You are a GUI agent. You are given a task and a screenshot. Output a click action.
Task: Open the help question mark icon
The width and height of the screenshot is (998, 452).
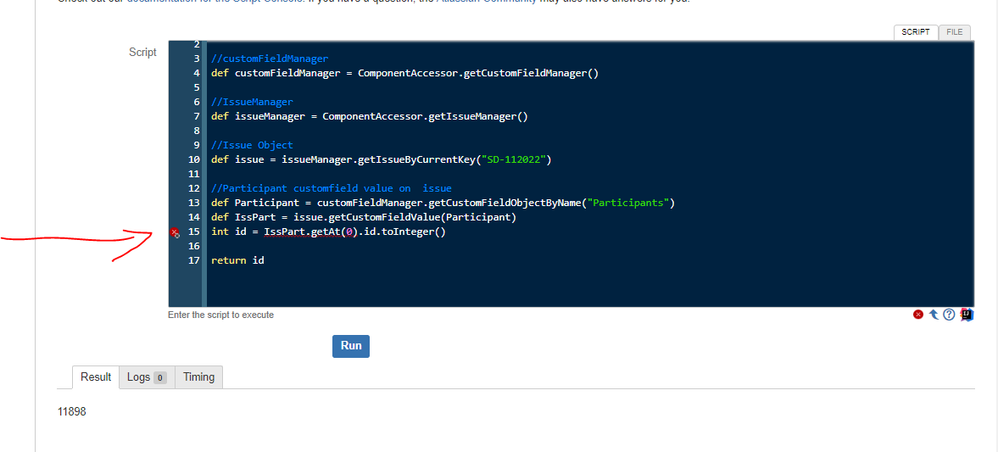click(949, 314)
